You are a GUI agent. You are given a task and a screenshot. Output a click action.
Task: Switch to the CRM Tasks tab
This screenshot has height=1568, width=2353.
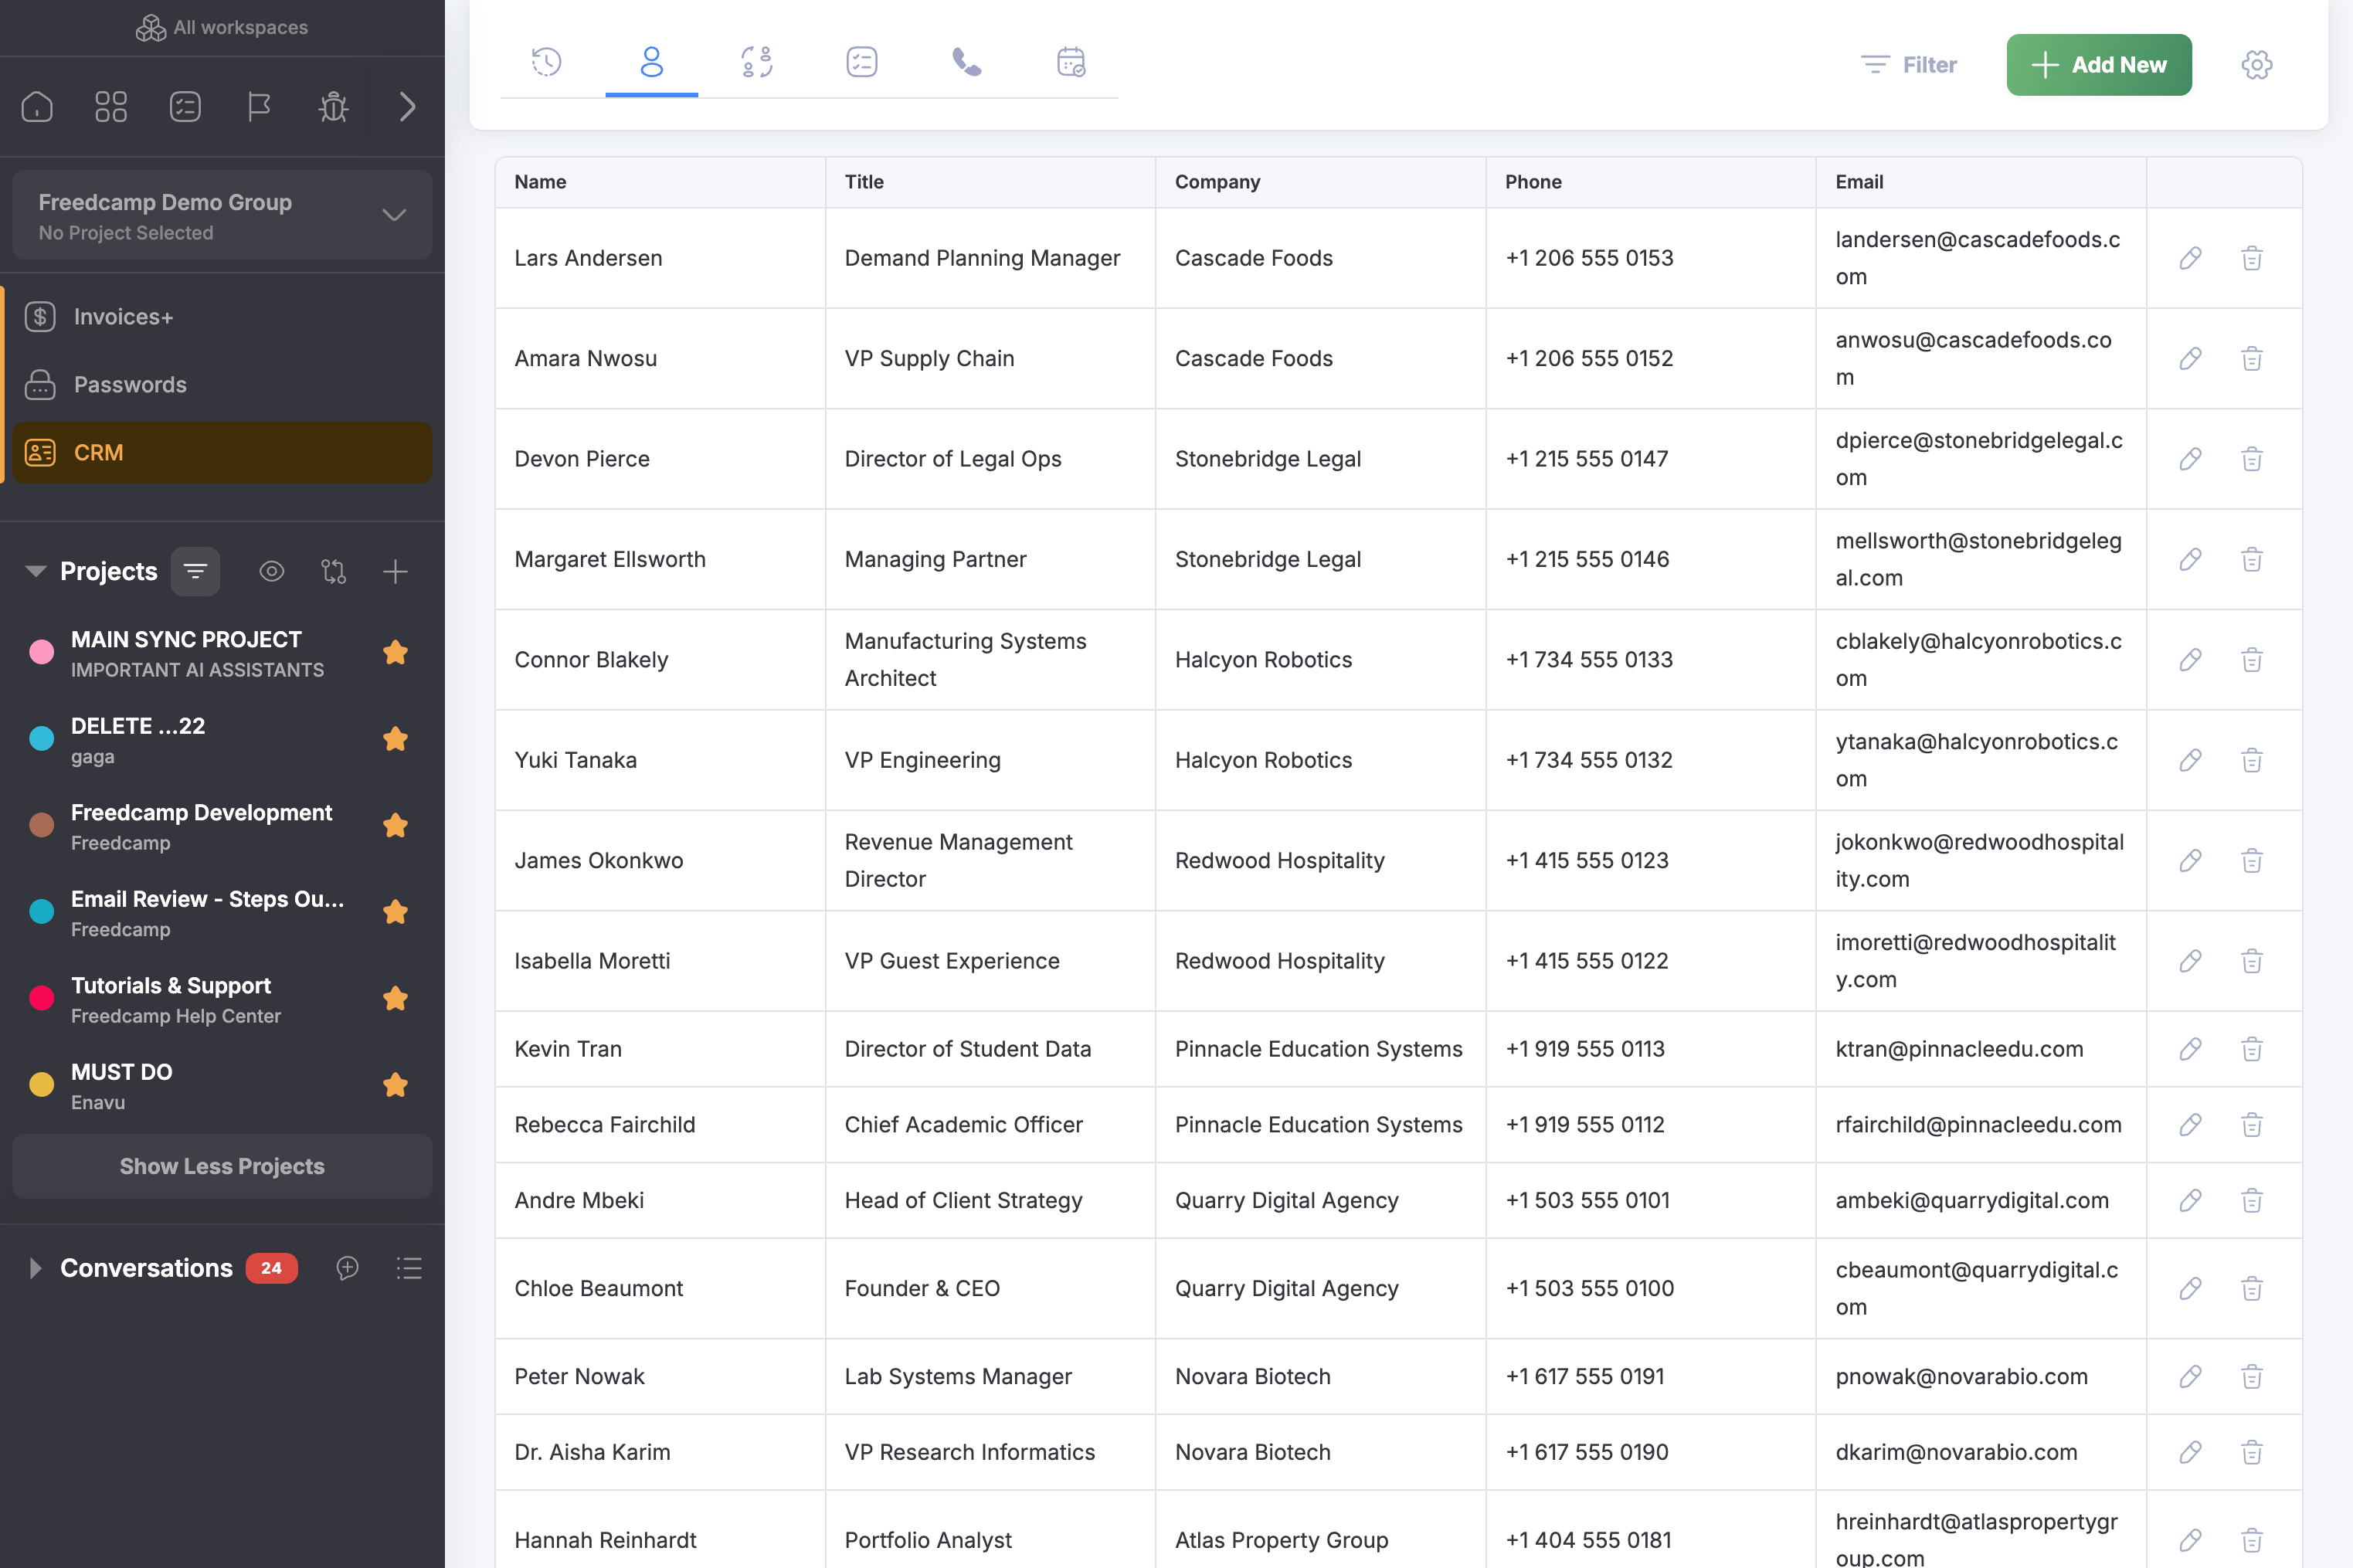pyautogui.click(x=862, y=62)
